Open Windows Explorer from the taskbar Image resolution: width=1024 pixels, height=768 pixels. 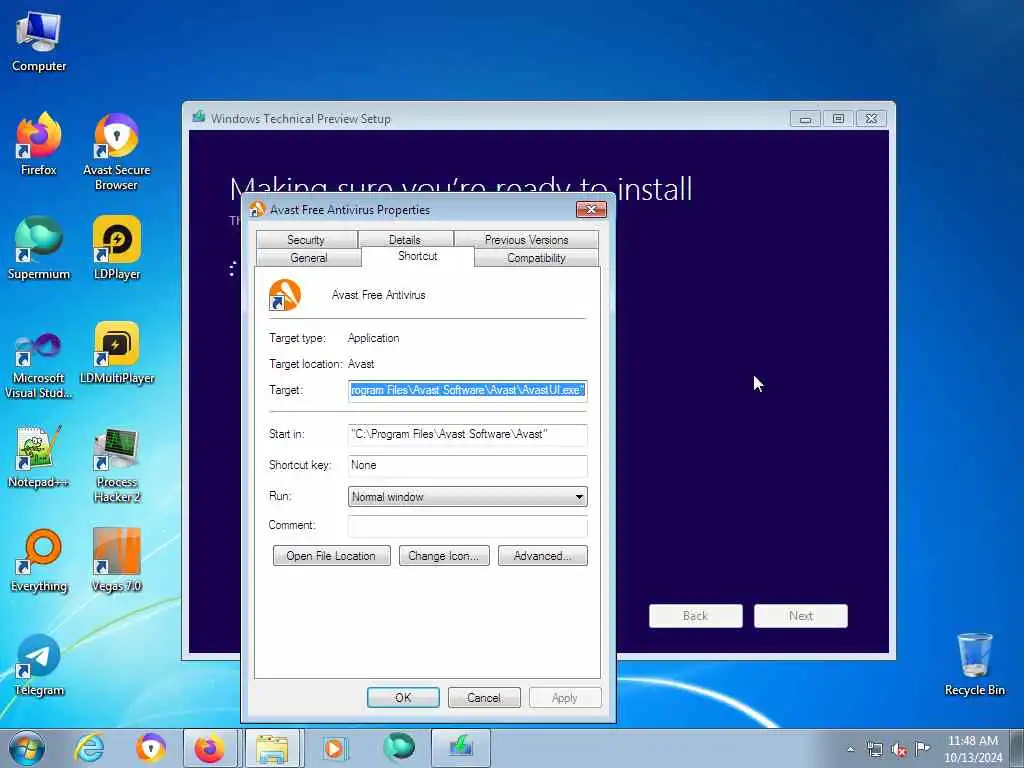coord(272,748)
